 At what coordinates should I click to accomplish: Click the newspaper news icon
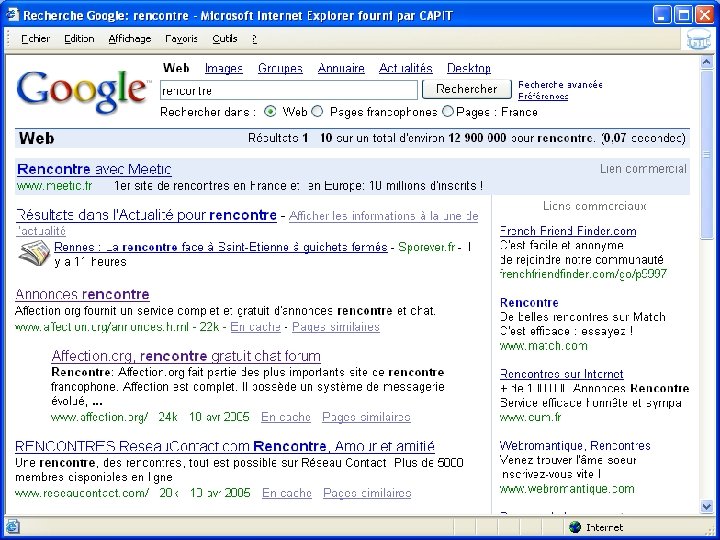pos(34,253)
